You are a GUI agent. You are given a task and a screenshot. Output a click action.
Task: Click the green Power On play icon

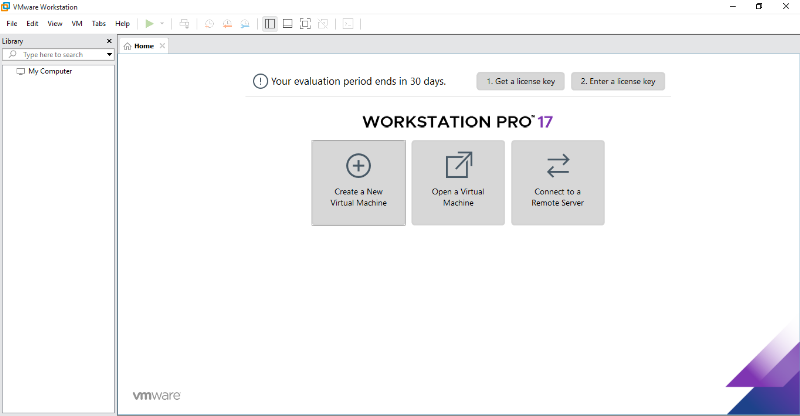[x=149, y=23]
